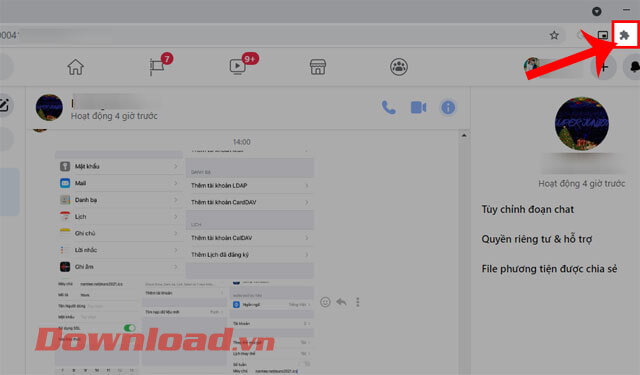Click Hoạt động 4 giờ trước header status

[114, 116]
